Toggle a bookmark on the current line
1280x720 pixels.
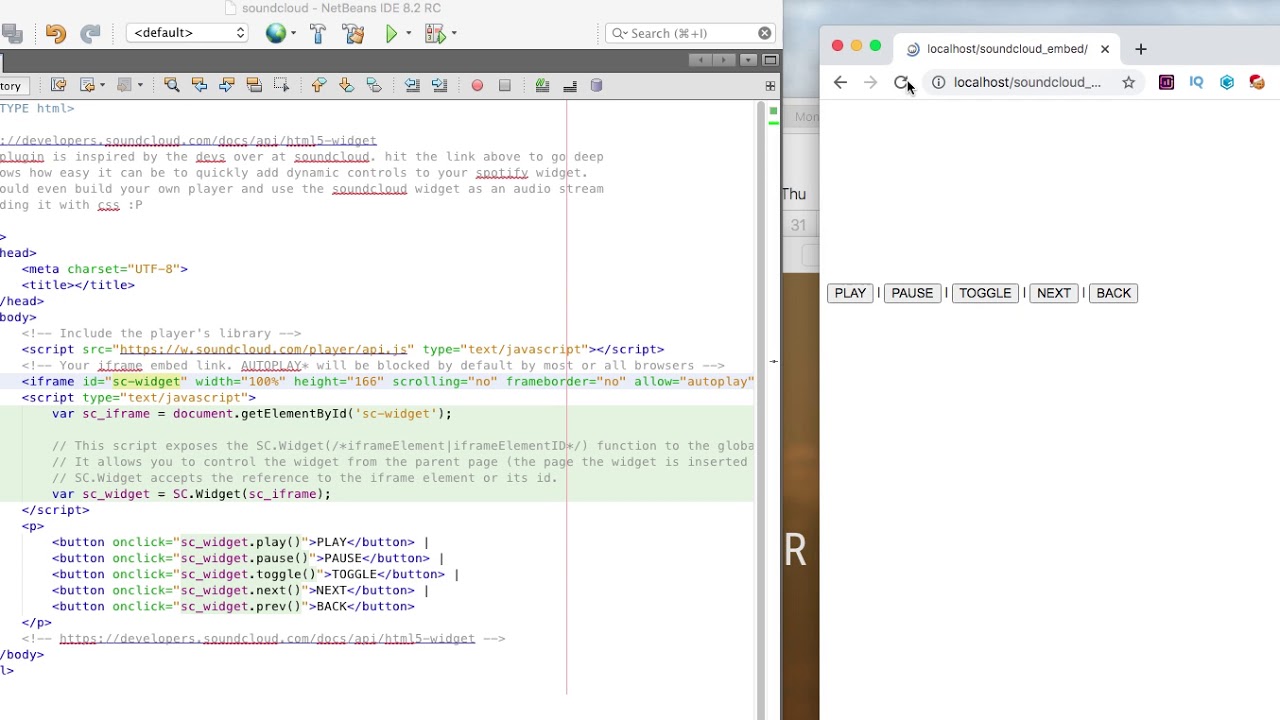pyautogui.click(x=374, y=85)
